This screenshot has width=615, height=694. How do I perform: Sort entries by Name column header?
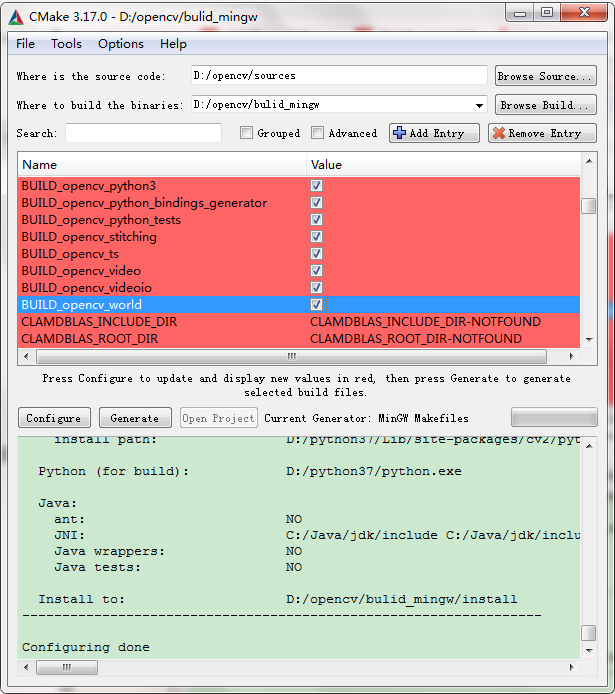click(162, 165)
